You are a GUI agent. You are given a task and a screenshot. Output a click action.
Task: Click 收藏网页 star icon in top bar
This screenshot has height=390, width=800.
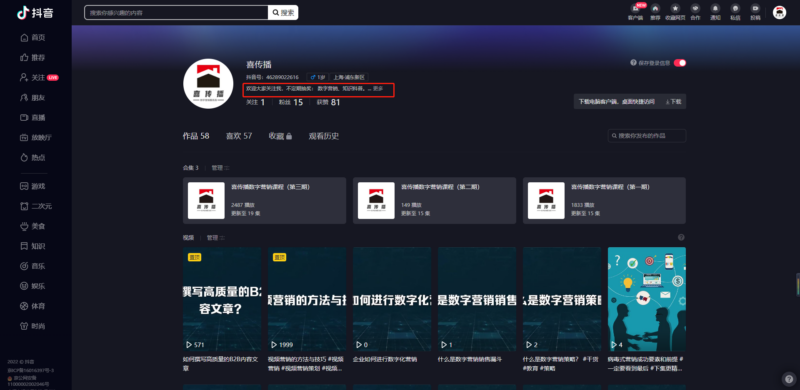pos(675,12)
